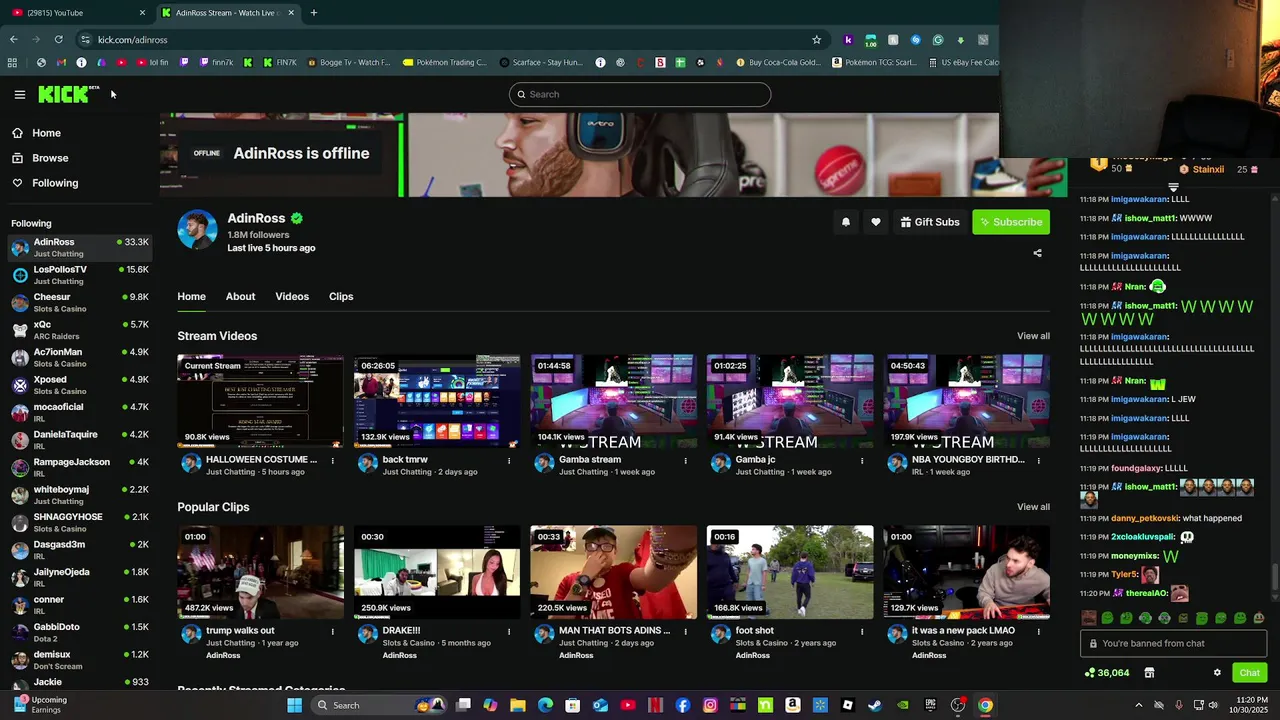Open options menu for back tmrw video
Image resolution: width=1280 pixels, height=720 pixels.
pyautogui.click(x=509, y=461)
